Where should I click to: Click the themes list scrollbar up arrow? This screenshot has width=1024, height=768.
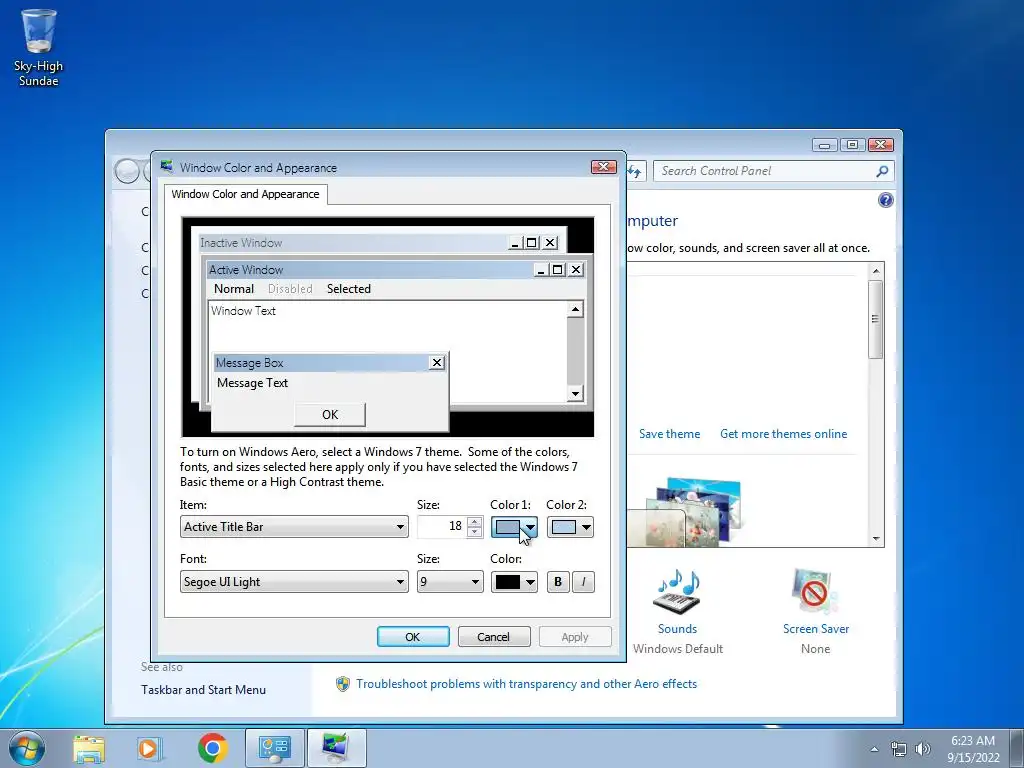[x=876, y=271]
